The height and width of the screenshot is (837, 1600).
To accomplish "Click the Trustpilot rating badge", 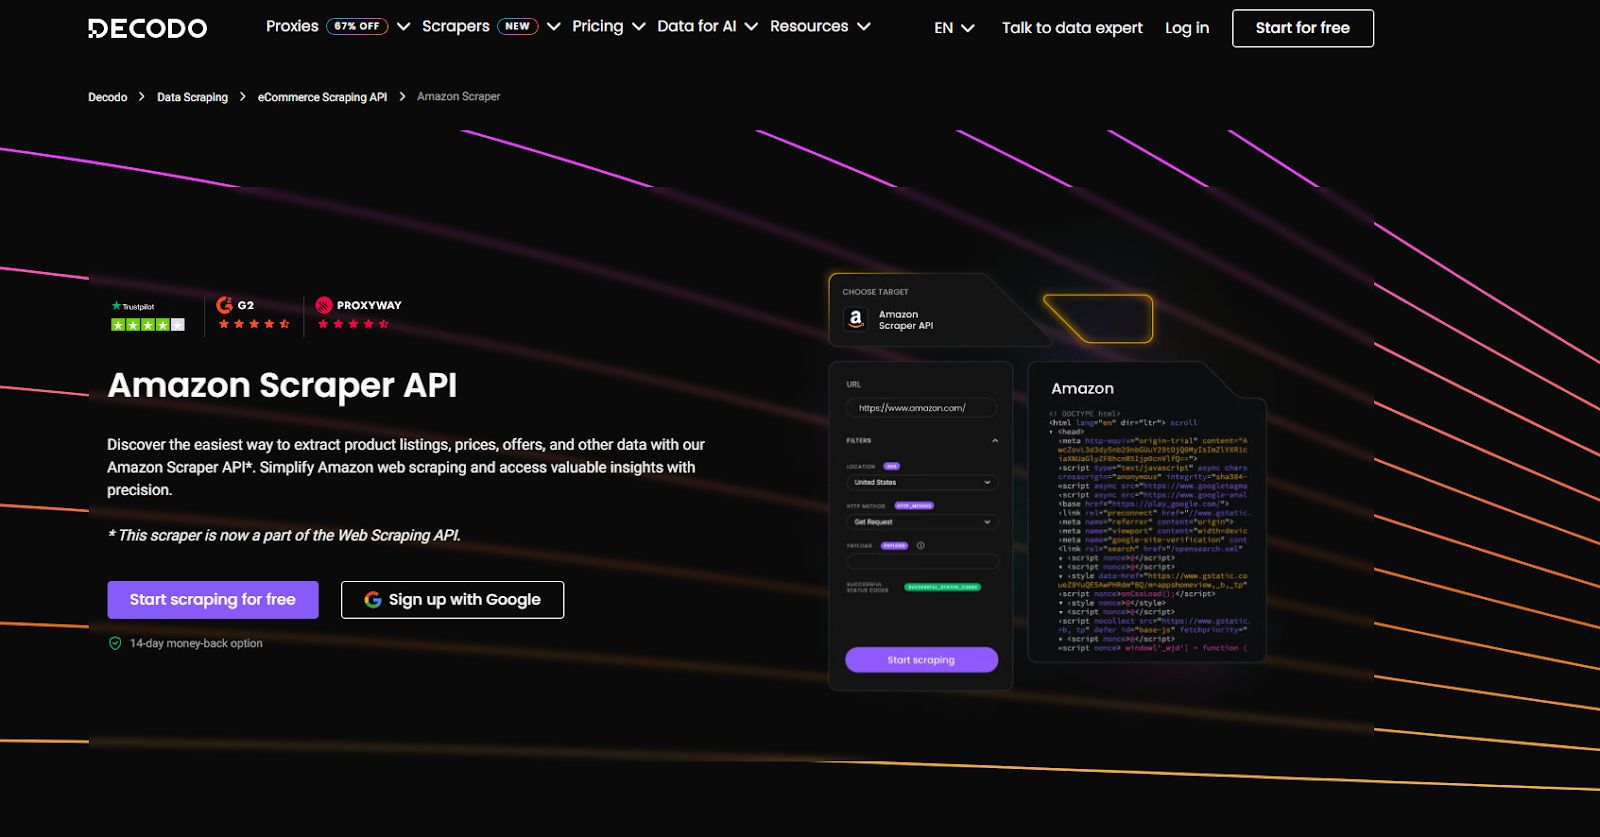I will point(148,315).
